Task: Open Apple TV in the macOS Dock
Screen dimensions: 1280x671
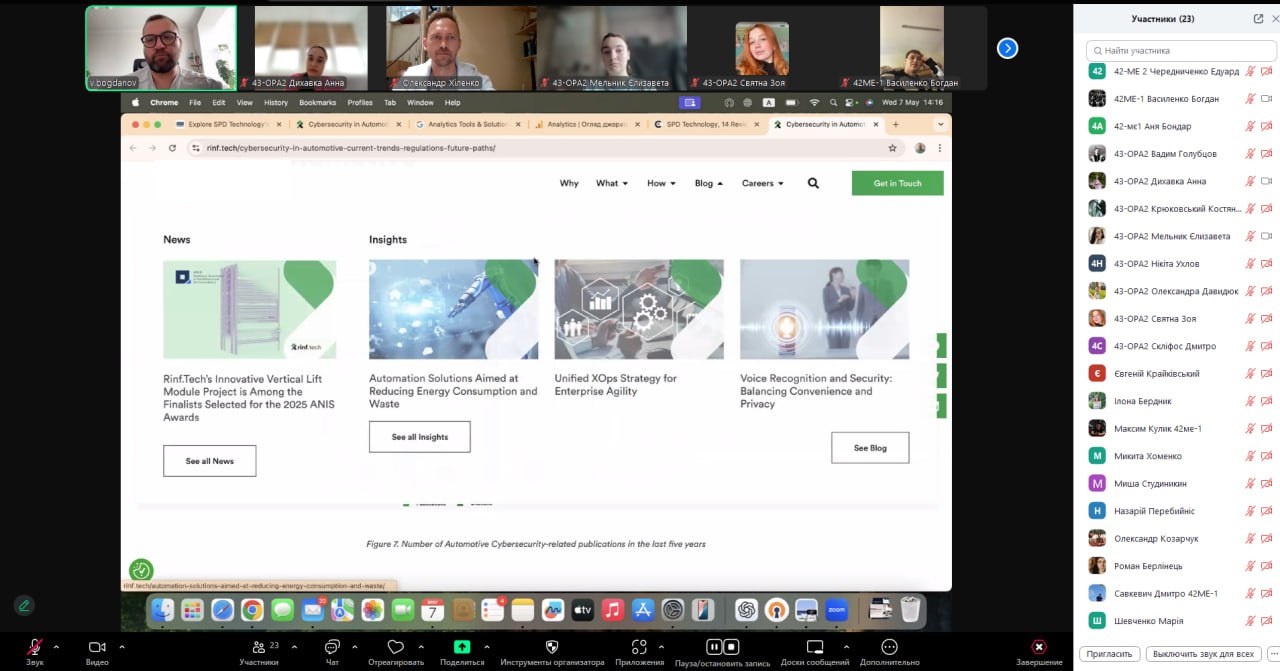Action: point(583,610)
